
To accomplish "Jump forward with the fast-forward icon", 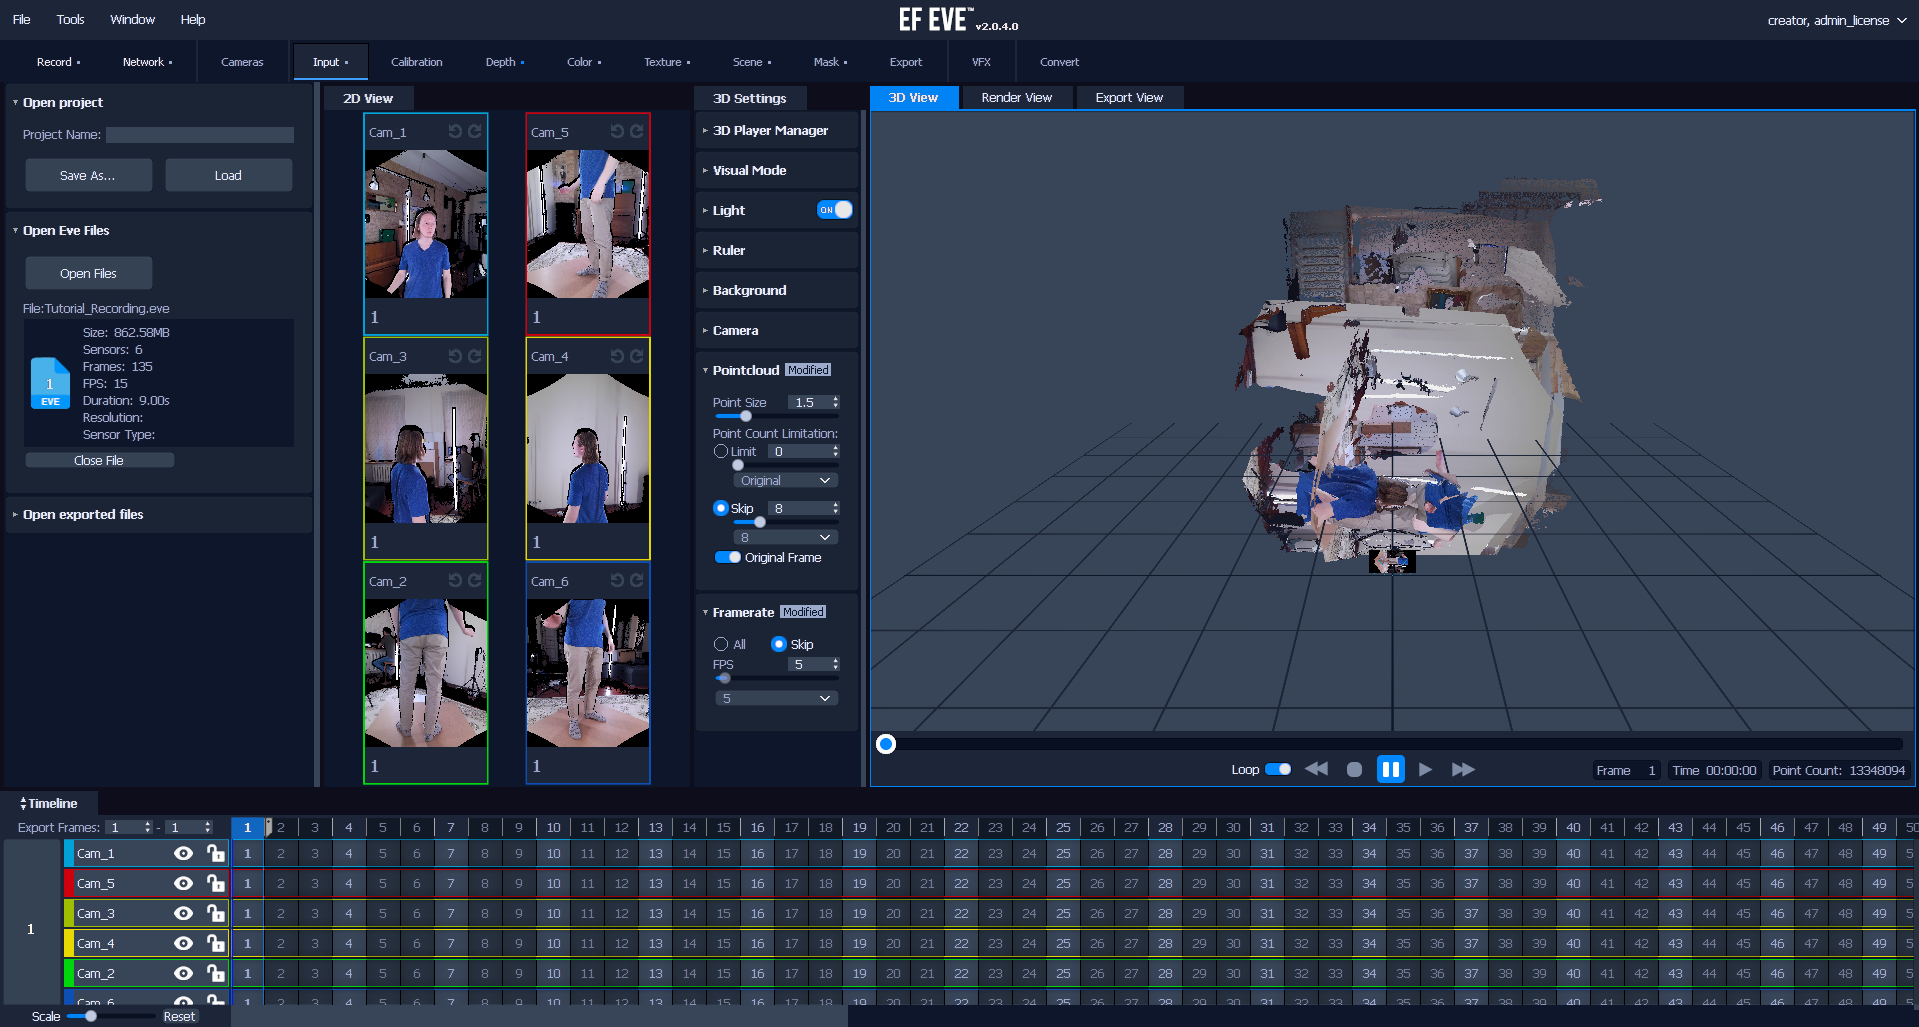I will (1463, 769).
